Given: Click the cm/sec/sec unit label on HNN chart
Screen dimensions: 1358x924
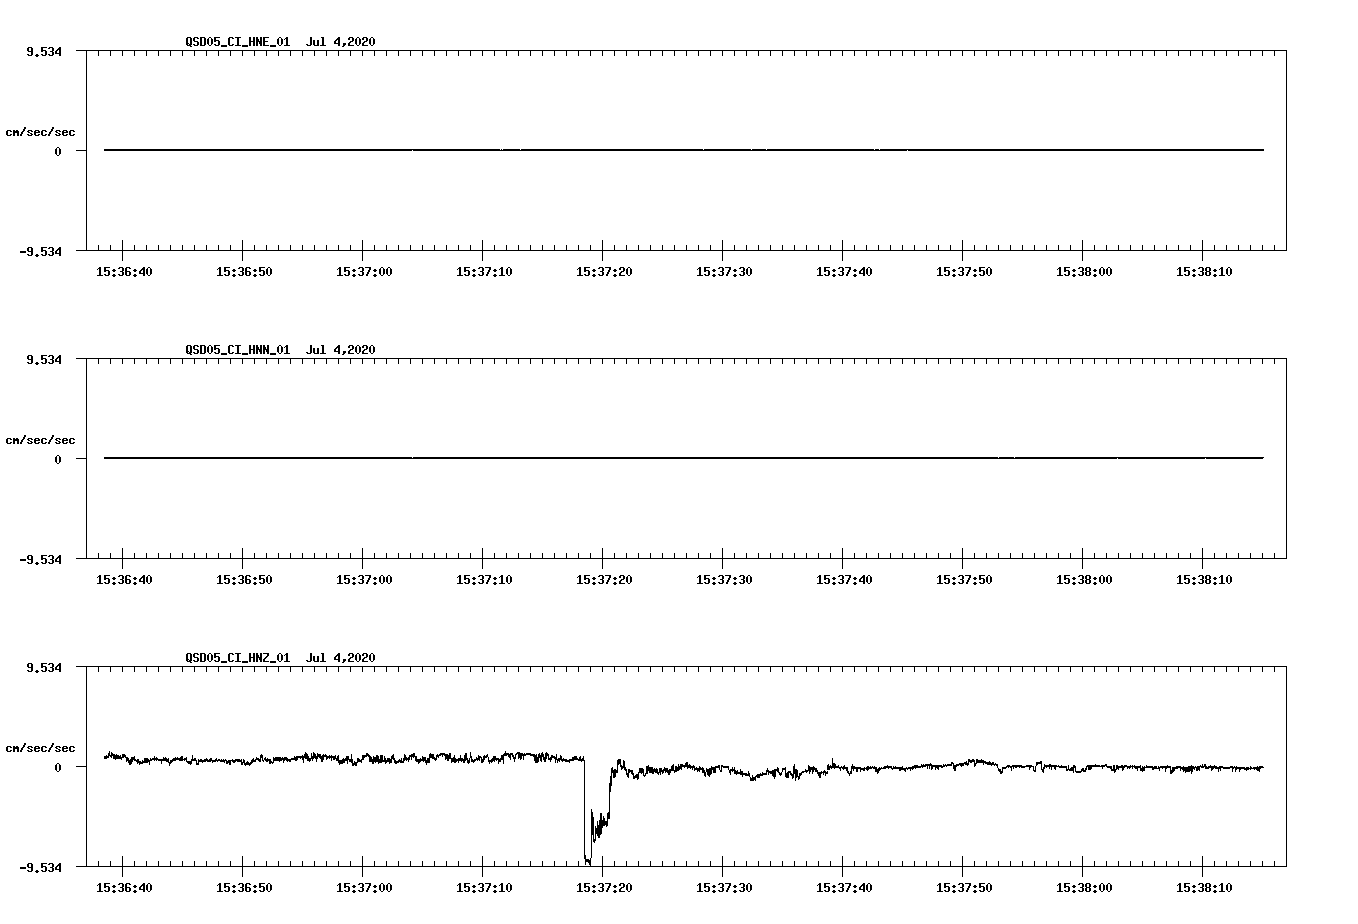Looking at the screenshot, I should (40, 441).
